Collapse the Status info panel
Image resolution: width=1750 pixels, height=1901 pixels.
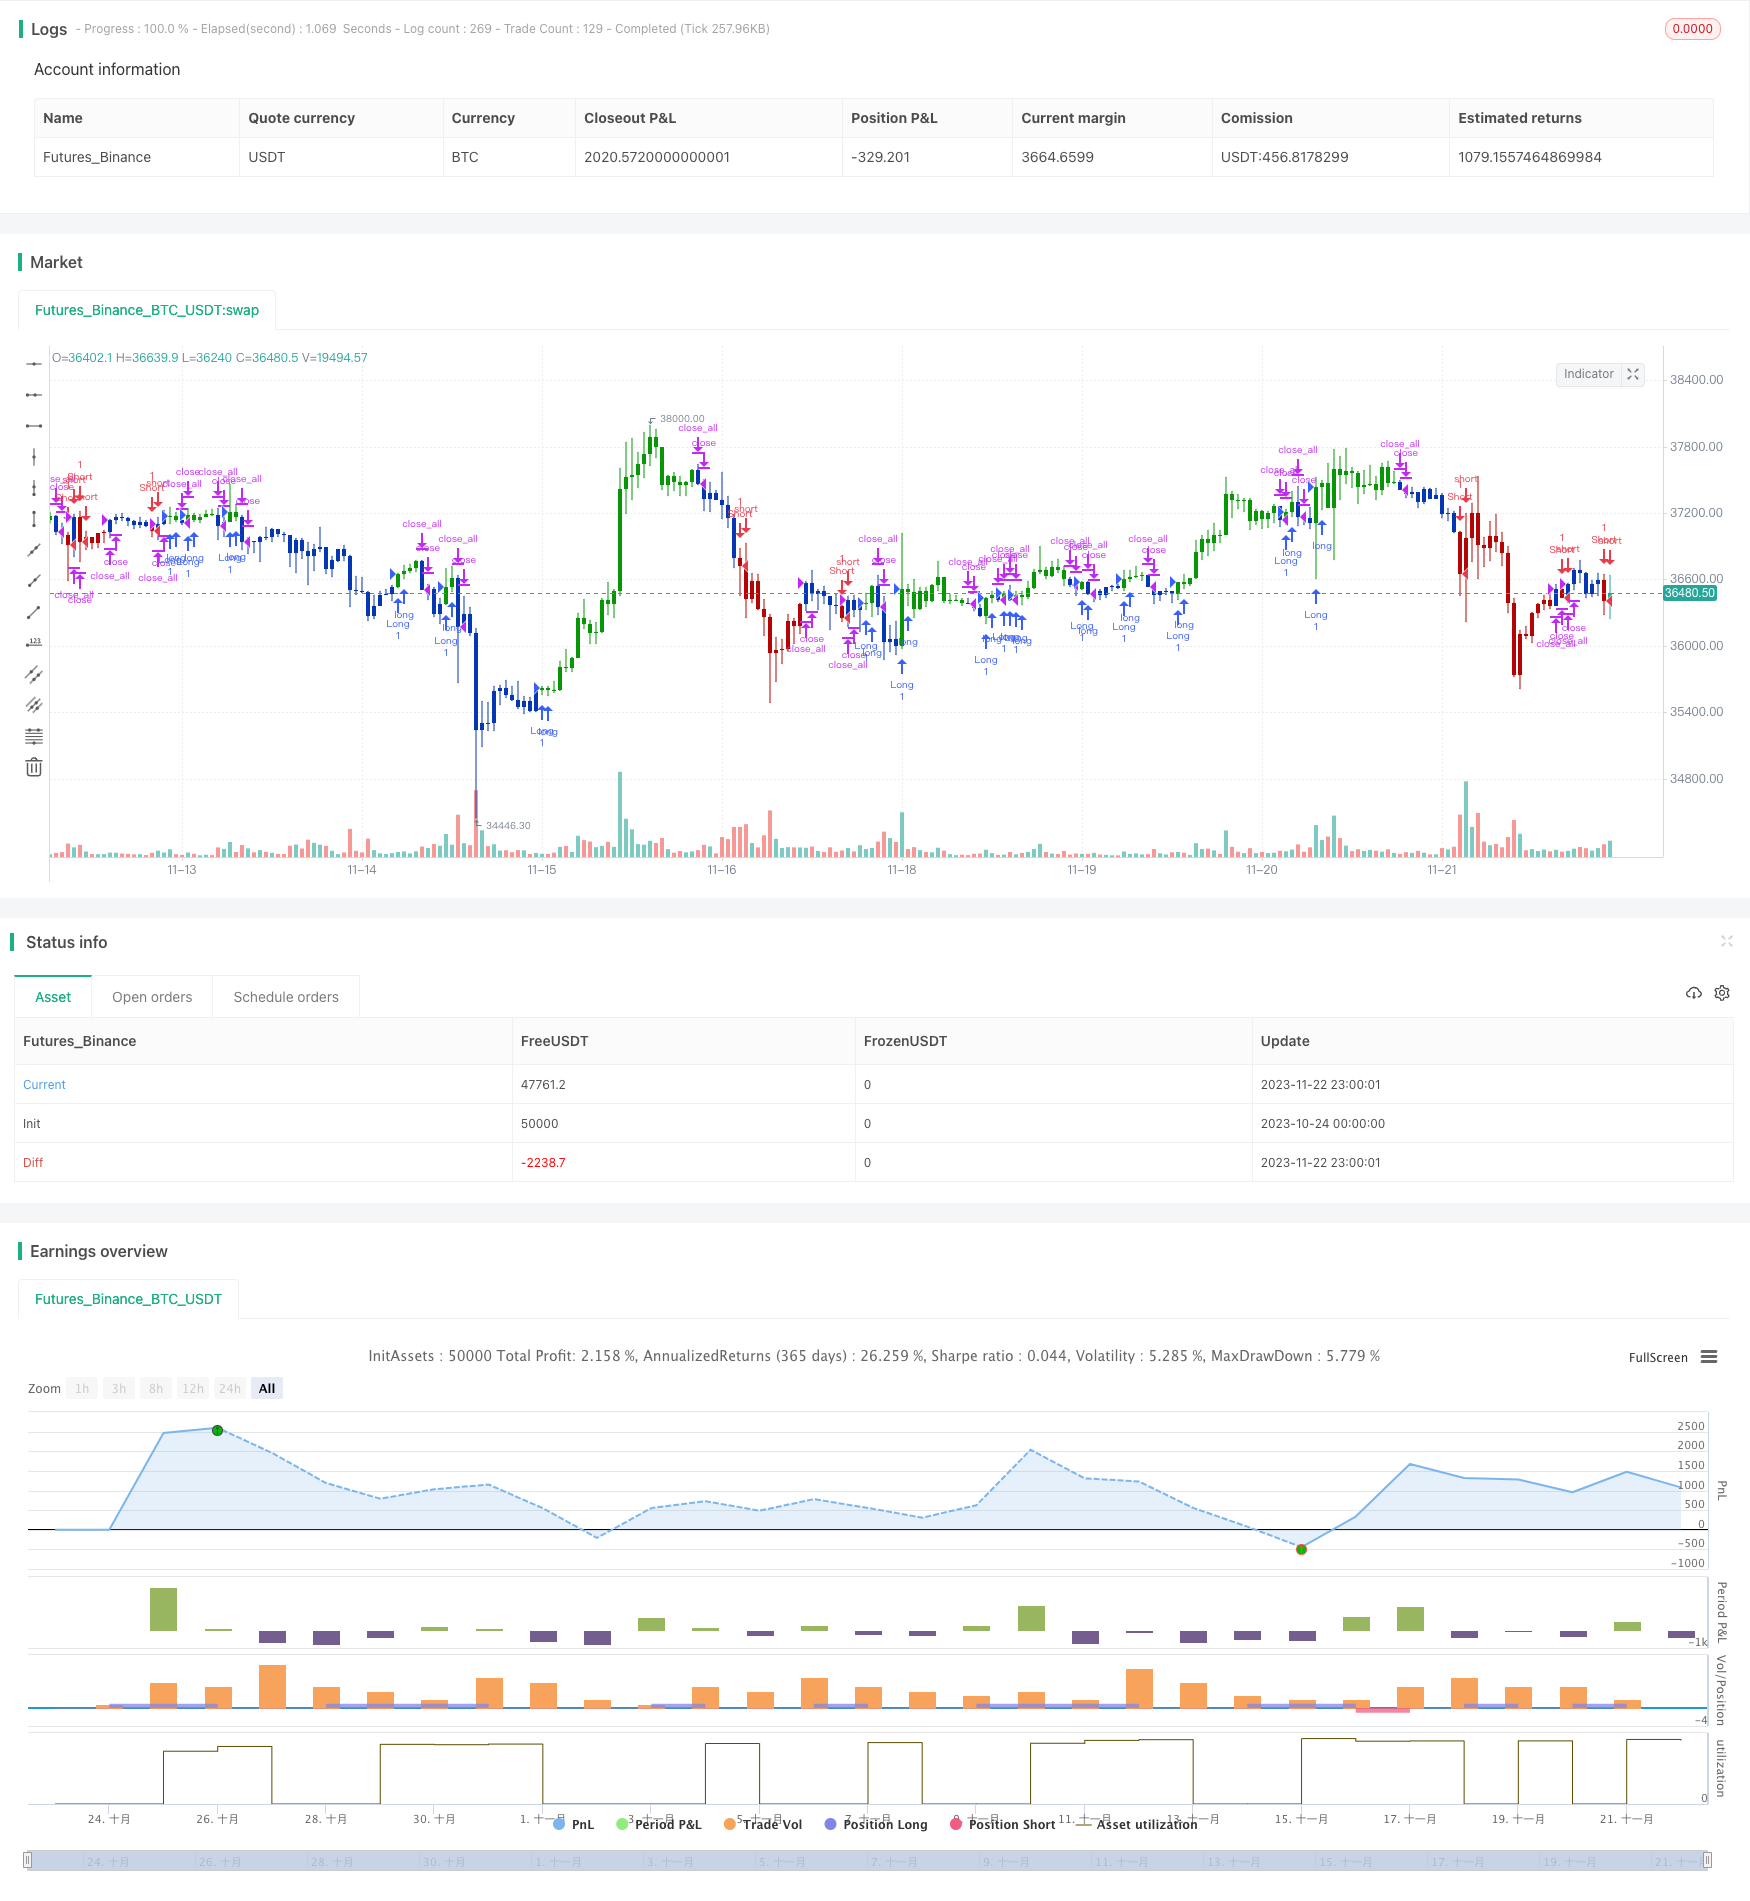coord(1726,941)
